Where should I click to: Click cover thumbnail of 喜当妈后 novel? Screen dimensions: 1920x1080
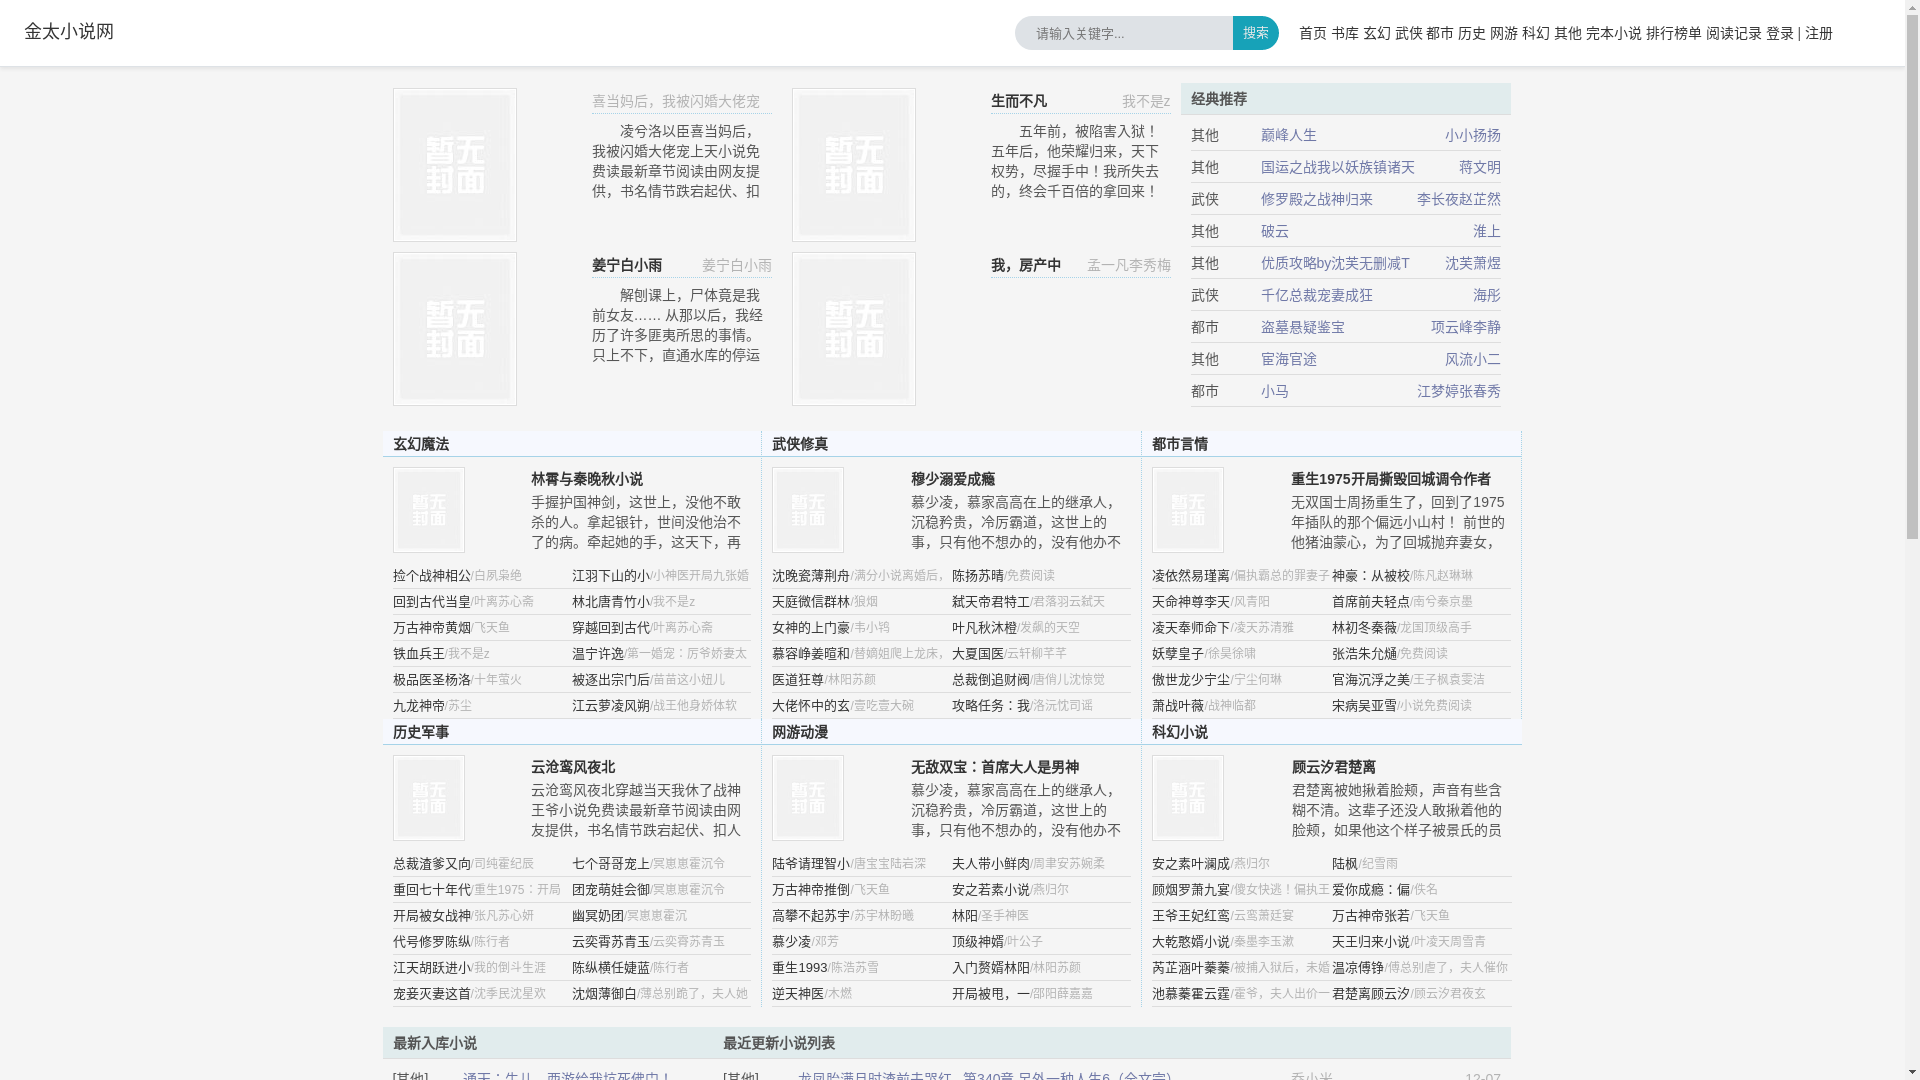point(455,165)
